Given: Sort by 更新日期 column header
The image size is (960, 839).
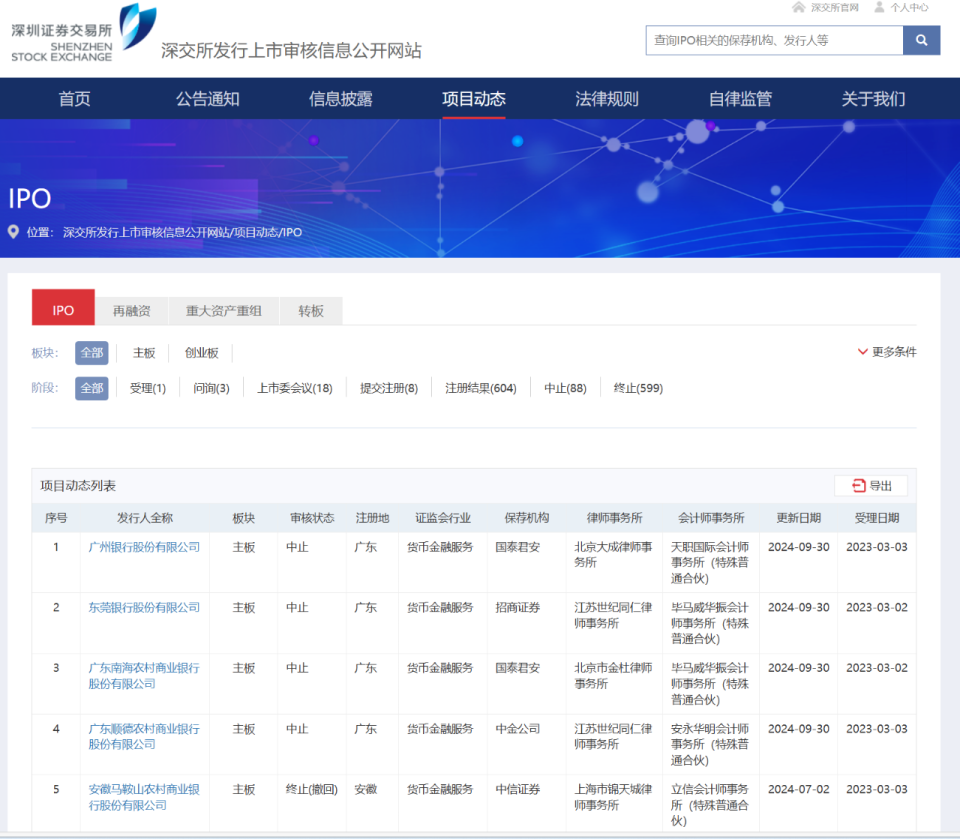Looking at the screenshot, I should (798, 518).
